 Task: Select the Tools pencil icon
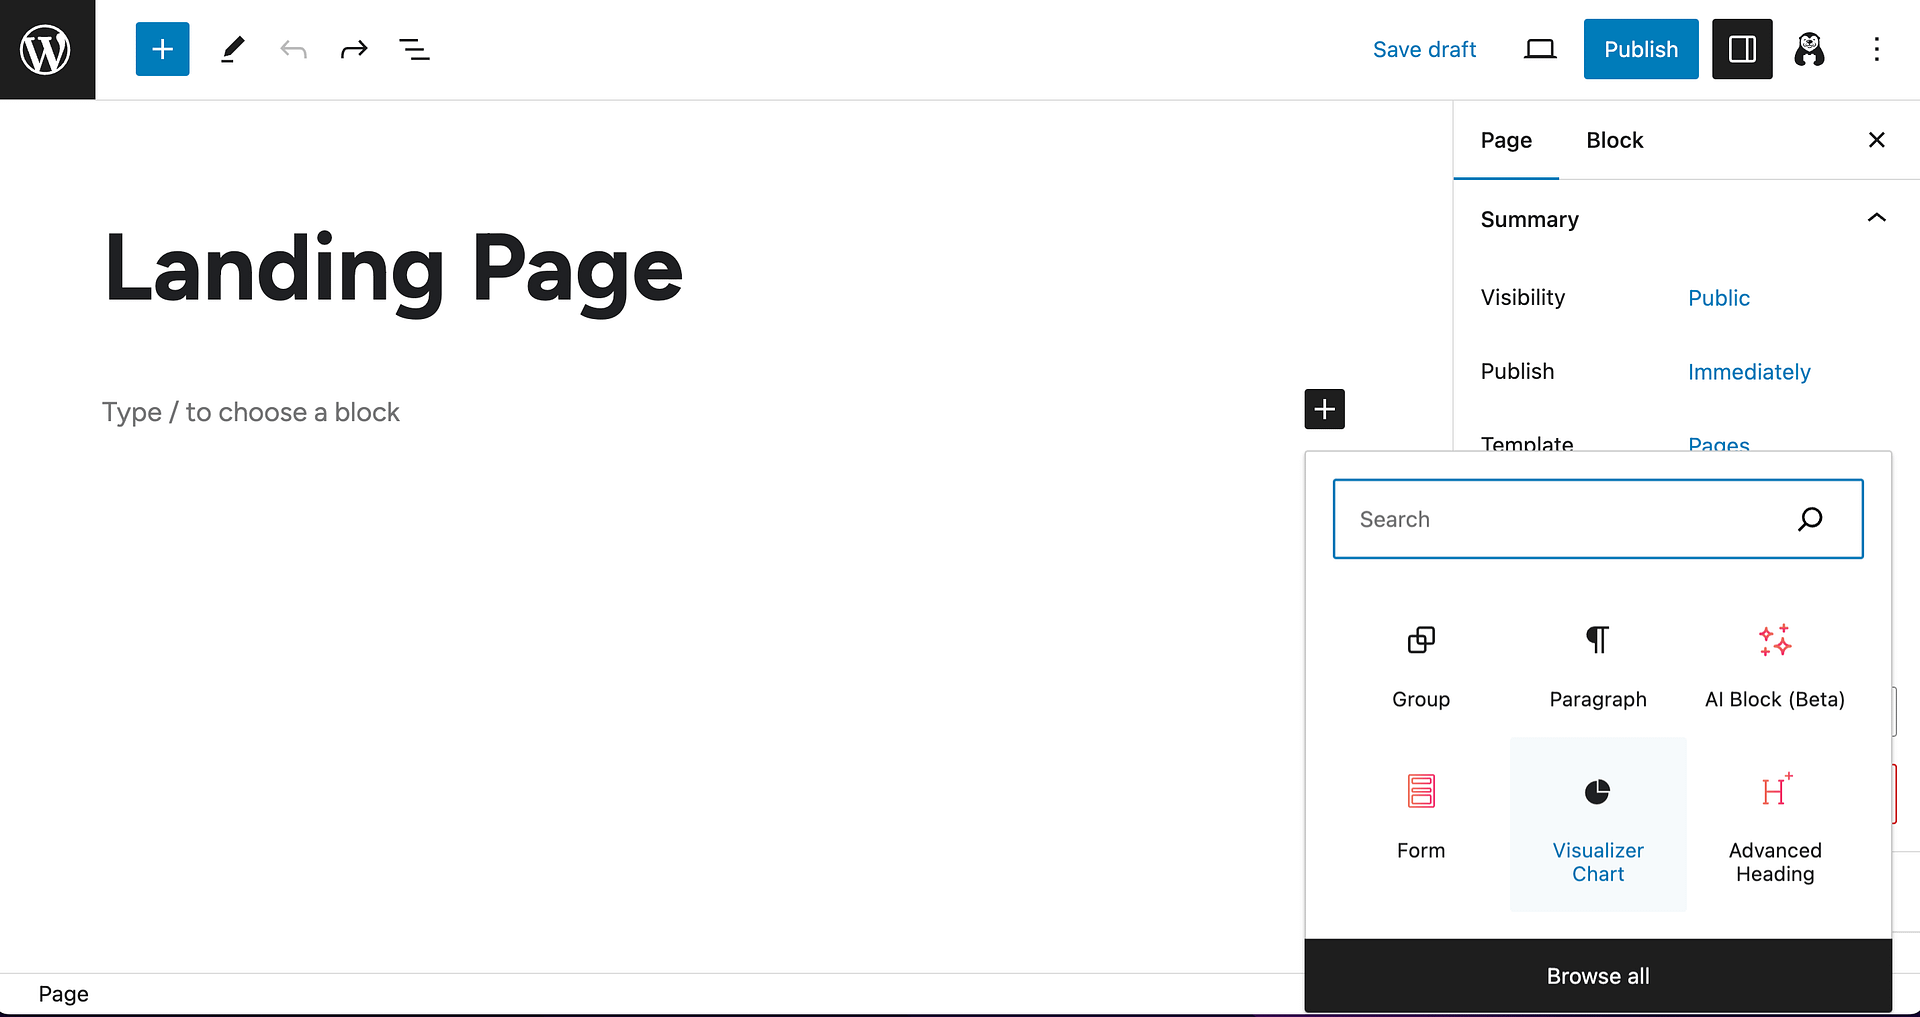pos(232,48)
